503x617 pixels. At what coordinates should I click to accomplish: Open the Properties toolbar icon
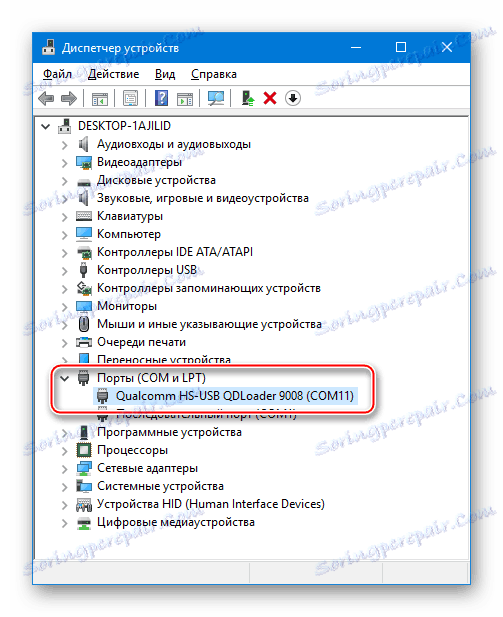point(130,98)
